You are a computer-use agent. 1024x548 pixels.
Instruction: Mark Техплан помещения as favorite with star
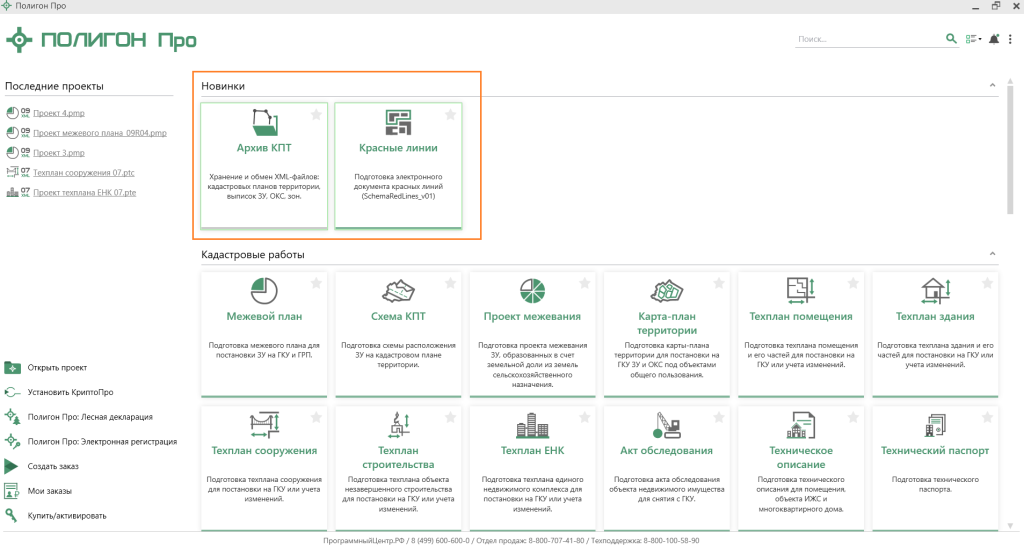(852, 284)
